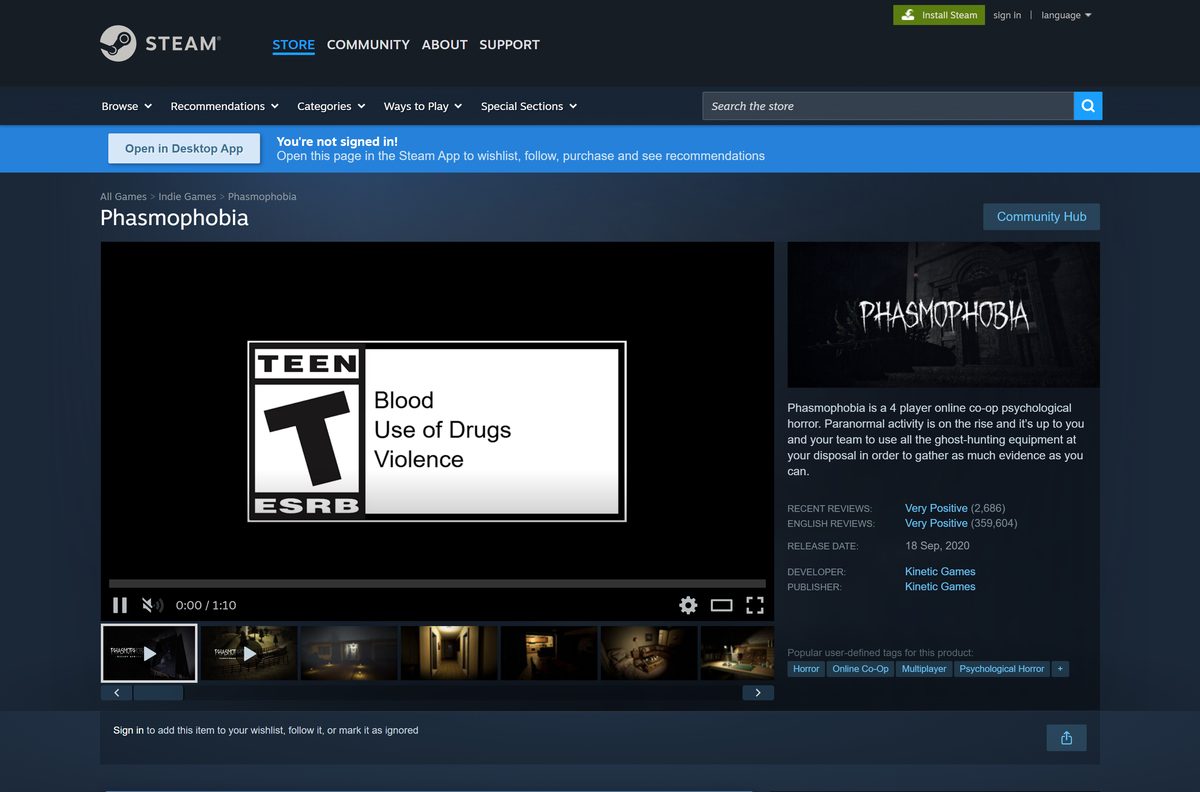Click the Phasmophobia header image
Screen dimensions: 1200x792
pyautogui.click(x=943, y=315)
